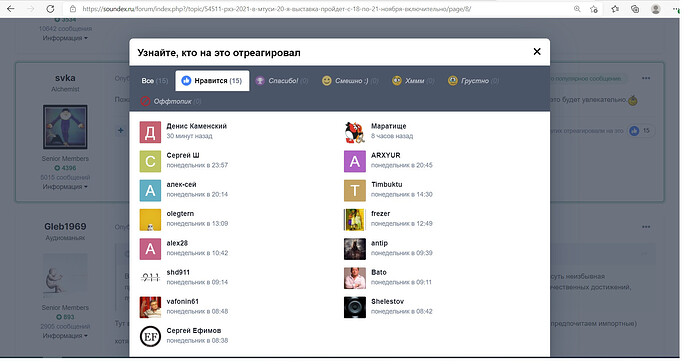Click Shelestov's speaker avatar

coord(355,307)
